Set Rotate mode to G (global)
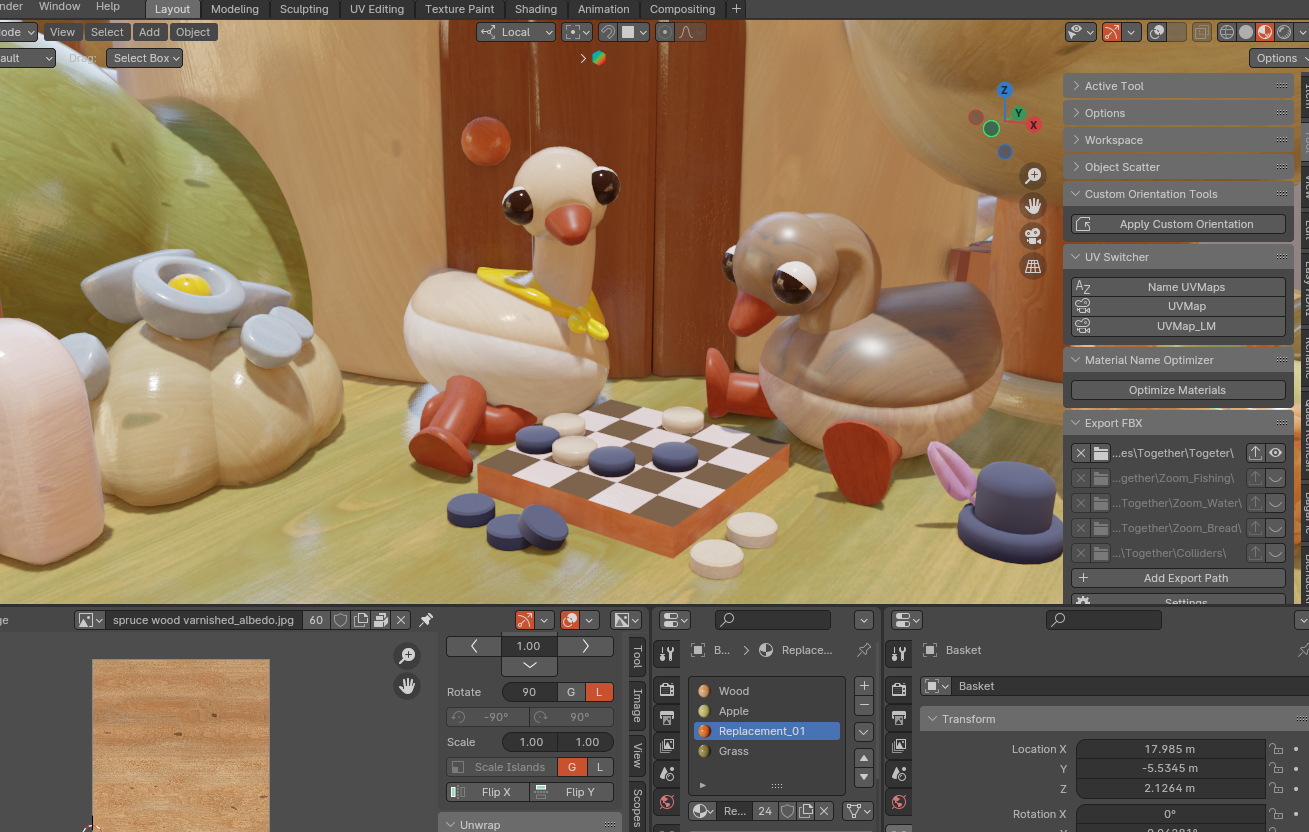Viewport: 1309px width, 832px height. click(x=571, y=692)
